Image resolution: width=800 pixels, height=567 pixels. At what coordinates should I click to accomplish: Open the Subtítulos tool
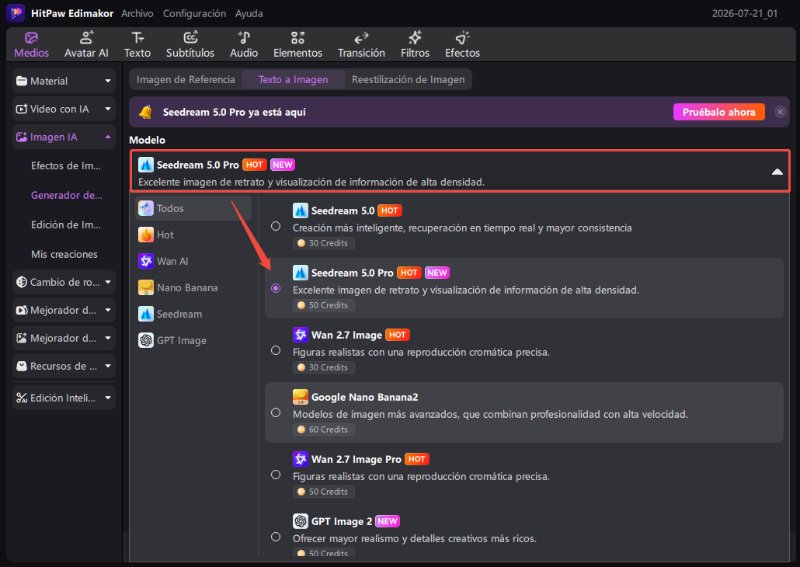[x=190, y=45]
